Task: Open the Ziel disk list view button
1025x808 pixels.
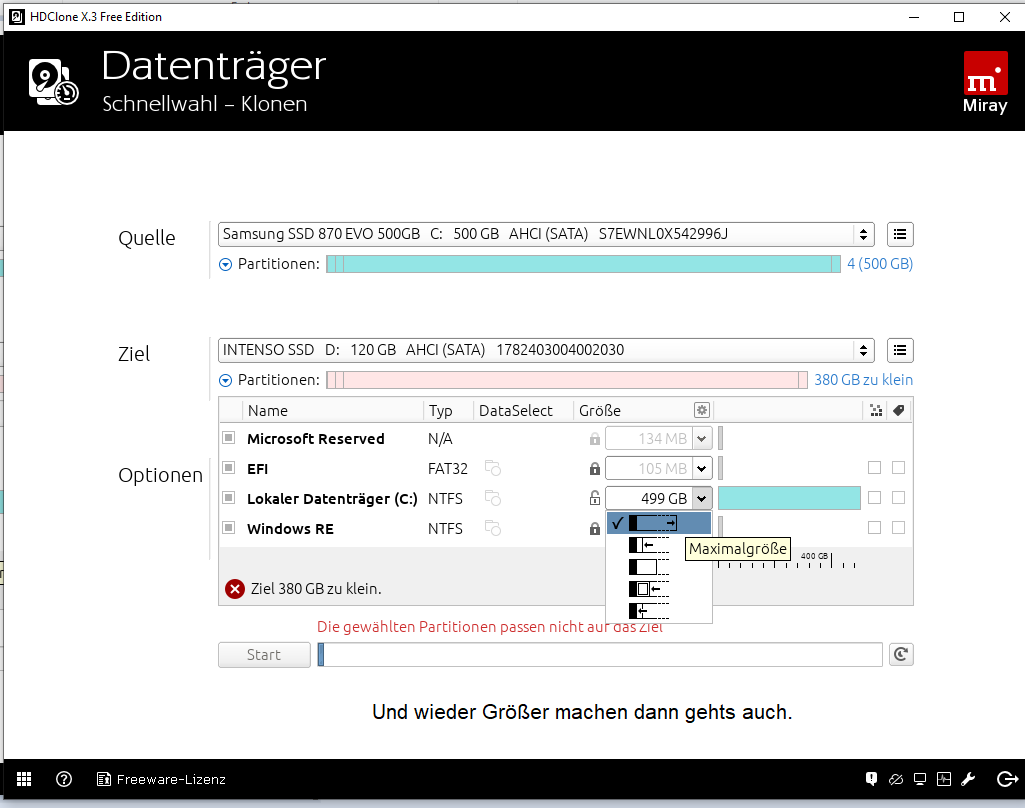Action: click(x=900, y=350)
